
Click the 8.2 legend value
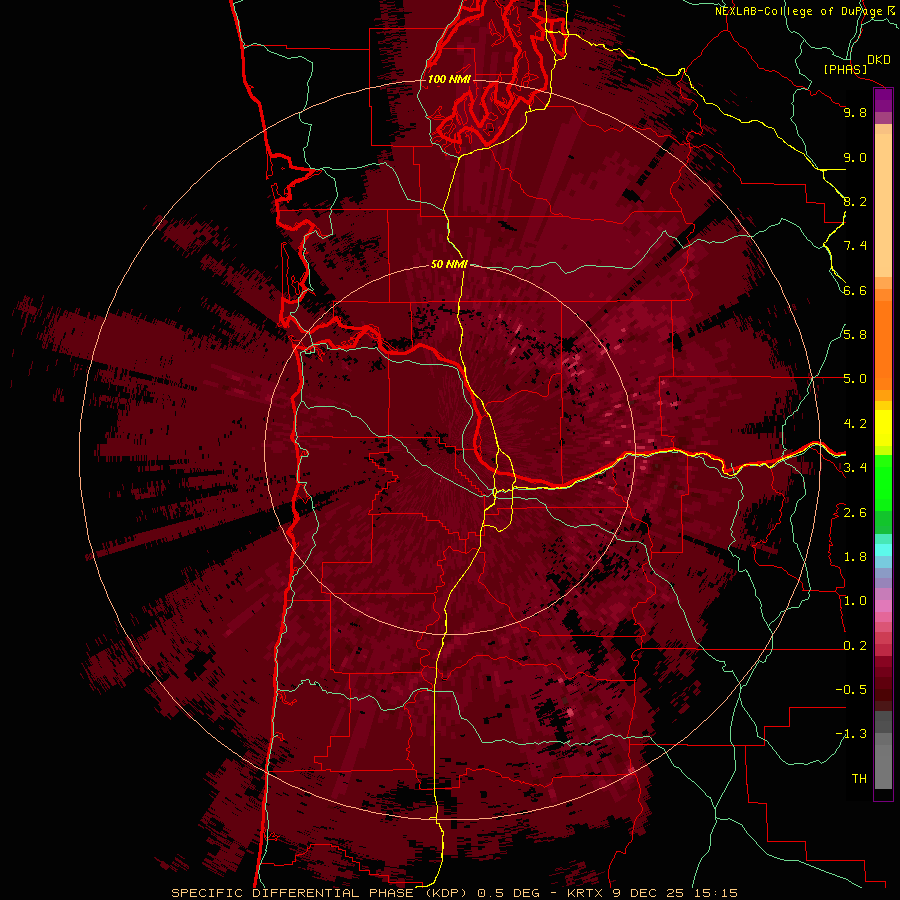(855, 201)
